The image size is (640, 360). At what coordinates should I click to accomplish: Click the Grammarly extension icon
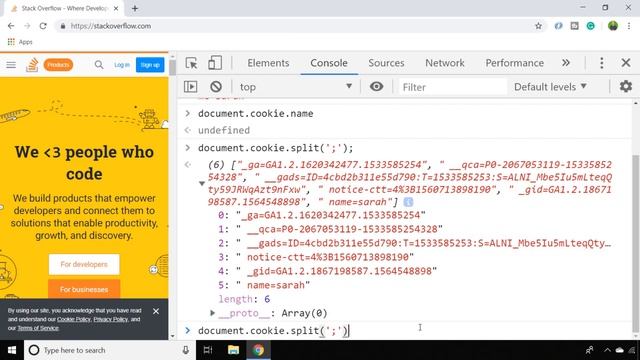(x=590, y=26)
